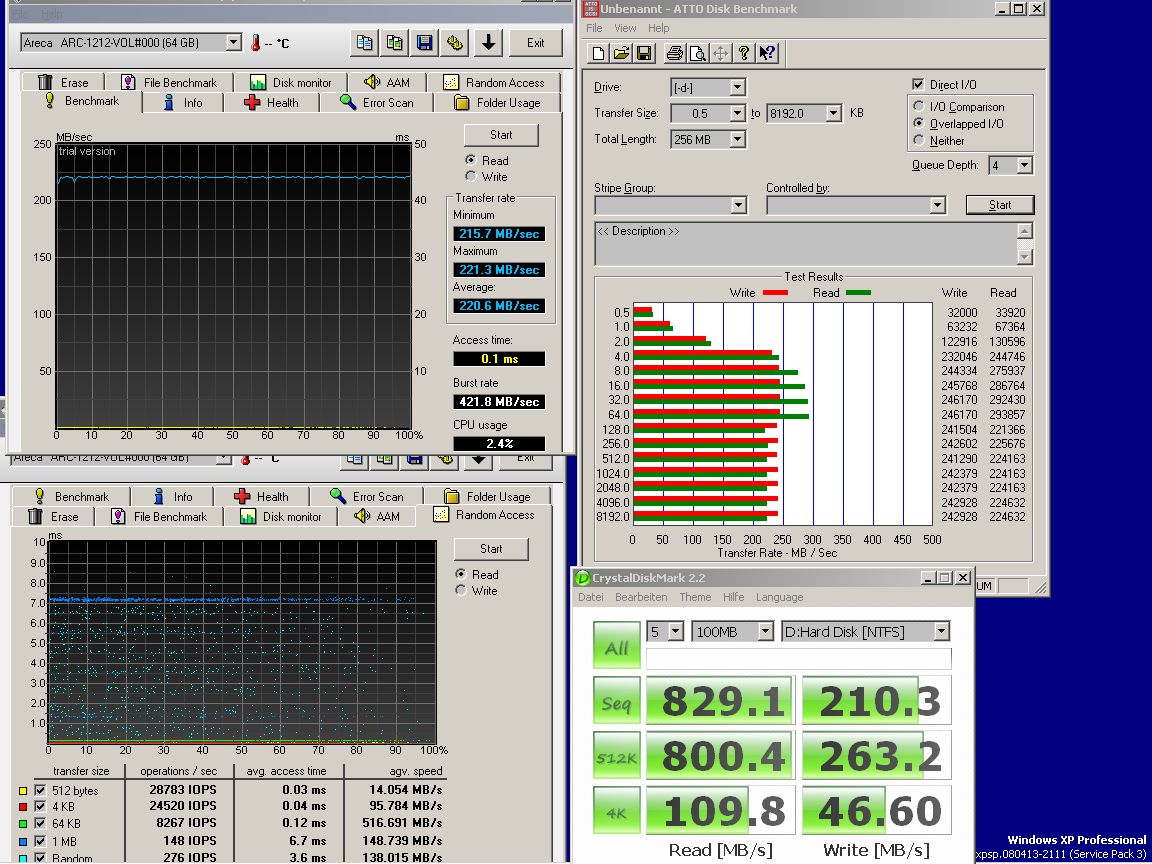Screen dimensions: 1152x864
Task: Click the save screenshot floppy icon in HD Tune
Action: click(425, 42)
